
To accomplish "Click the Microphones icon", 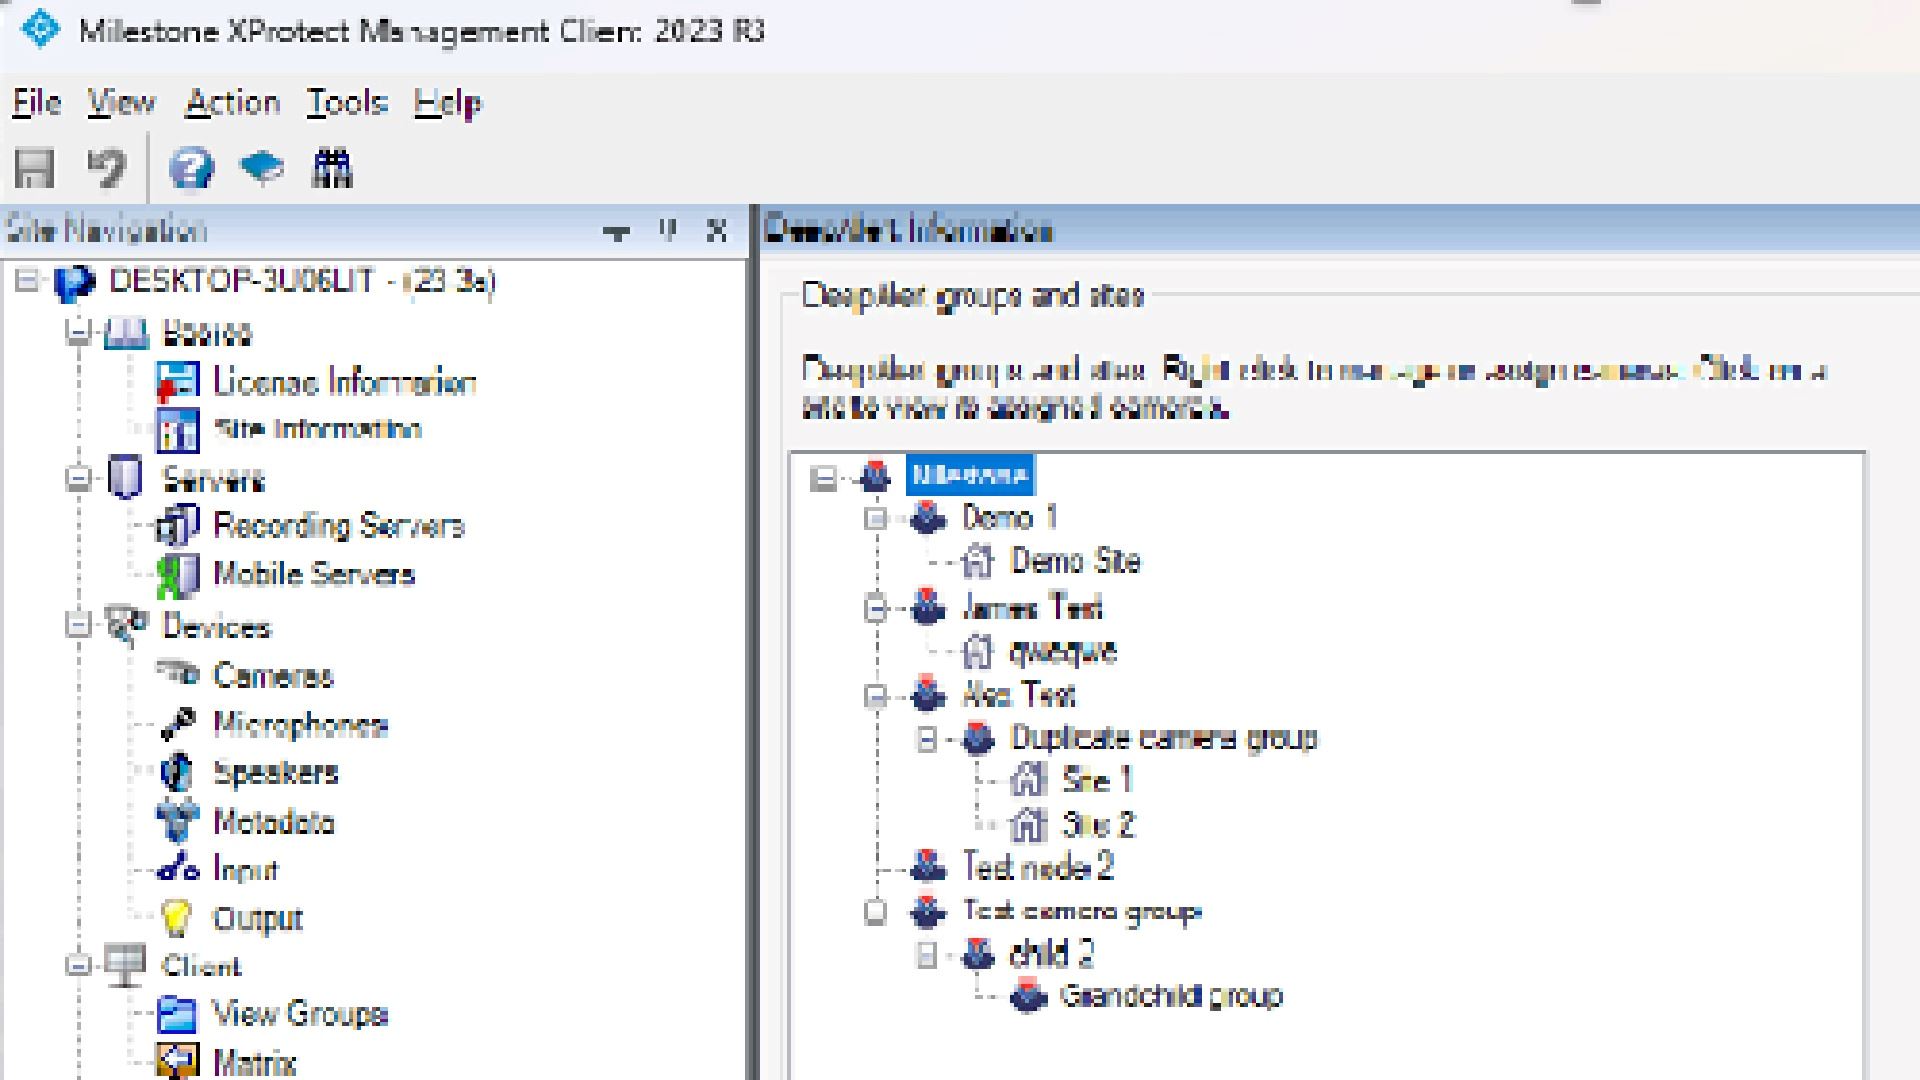I will pyautogui.click(x=178, y=724).
